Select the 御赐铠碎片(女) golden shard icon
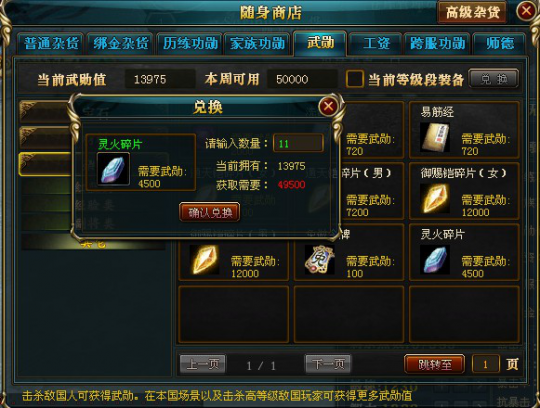 click(x=435, y=198)
